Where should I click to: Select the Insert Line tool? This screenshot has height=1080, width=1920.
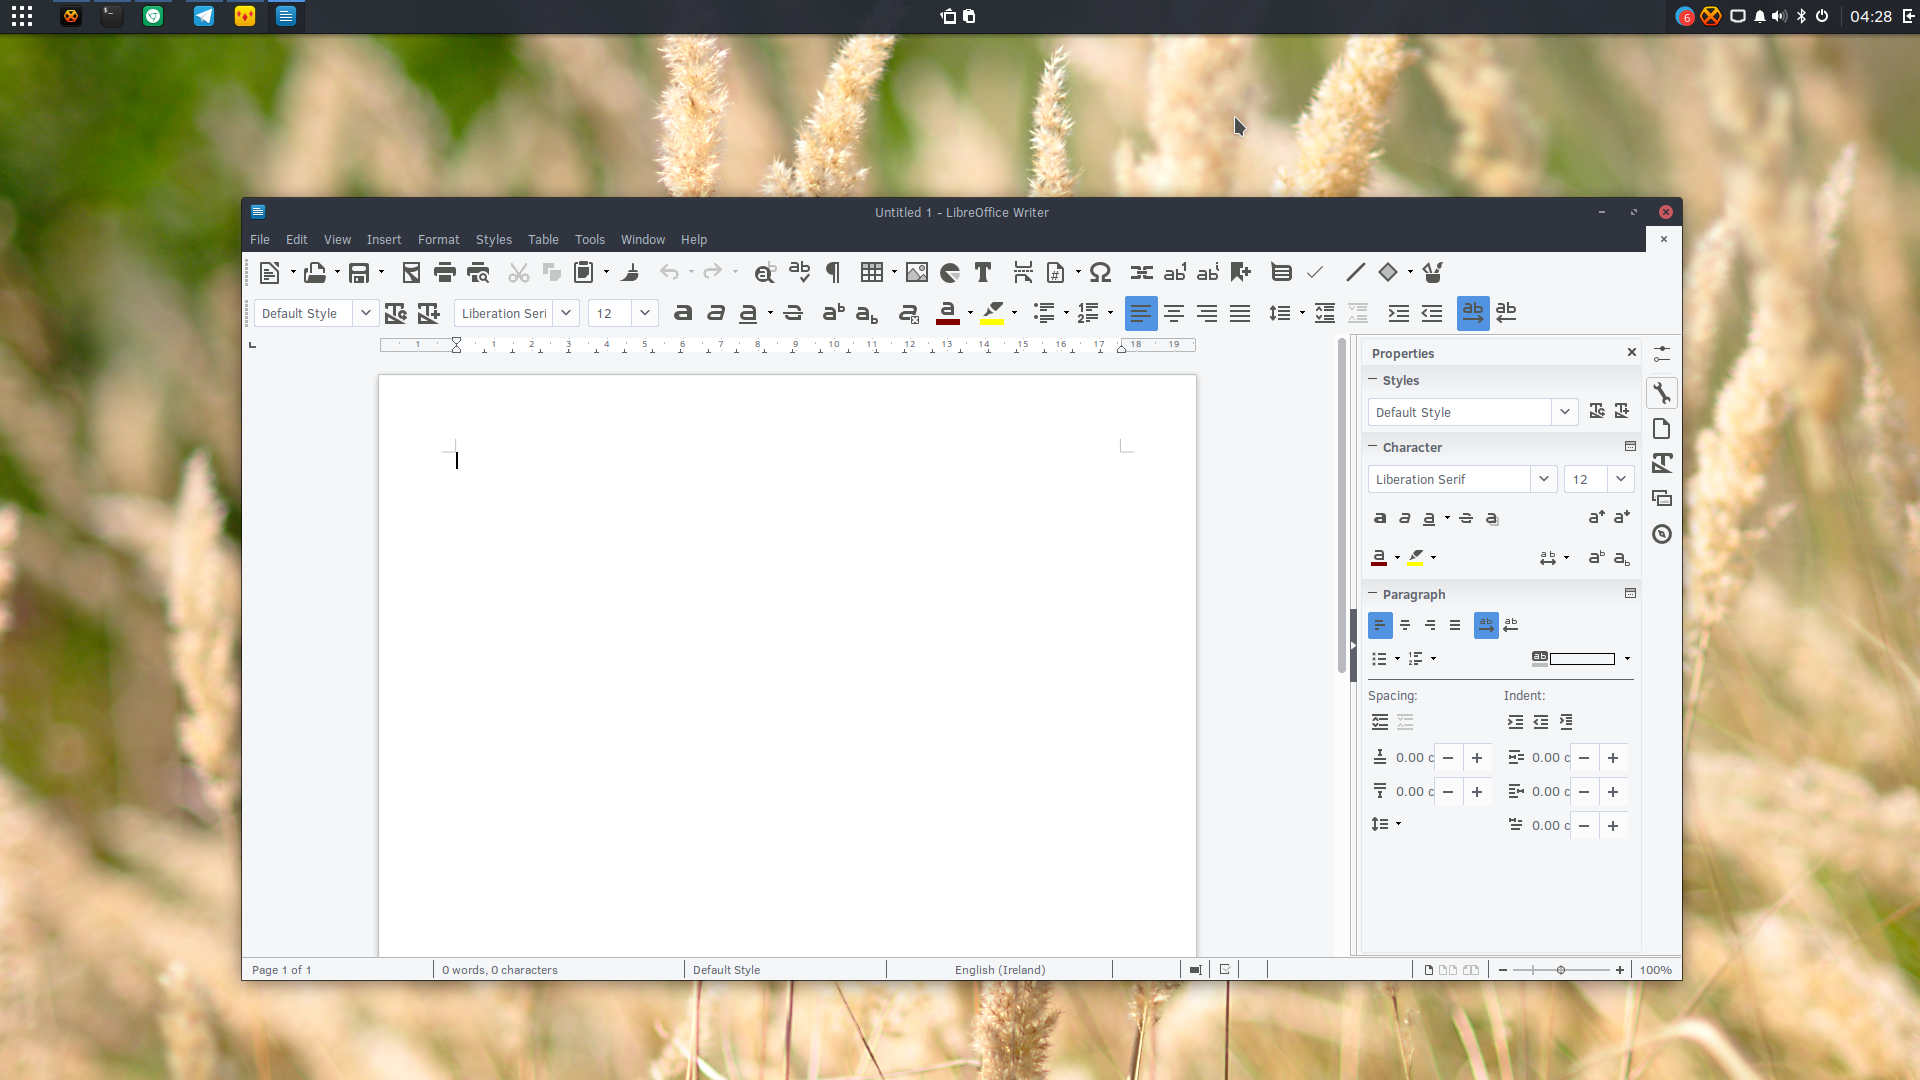point(1356,272)
